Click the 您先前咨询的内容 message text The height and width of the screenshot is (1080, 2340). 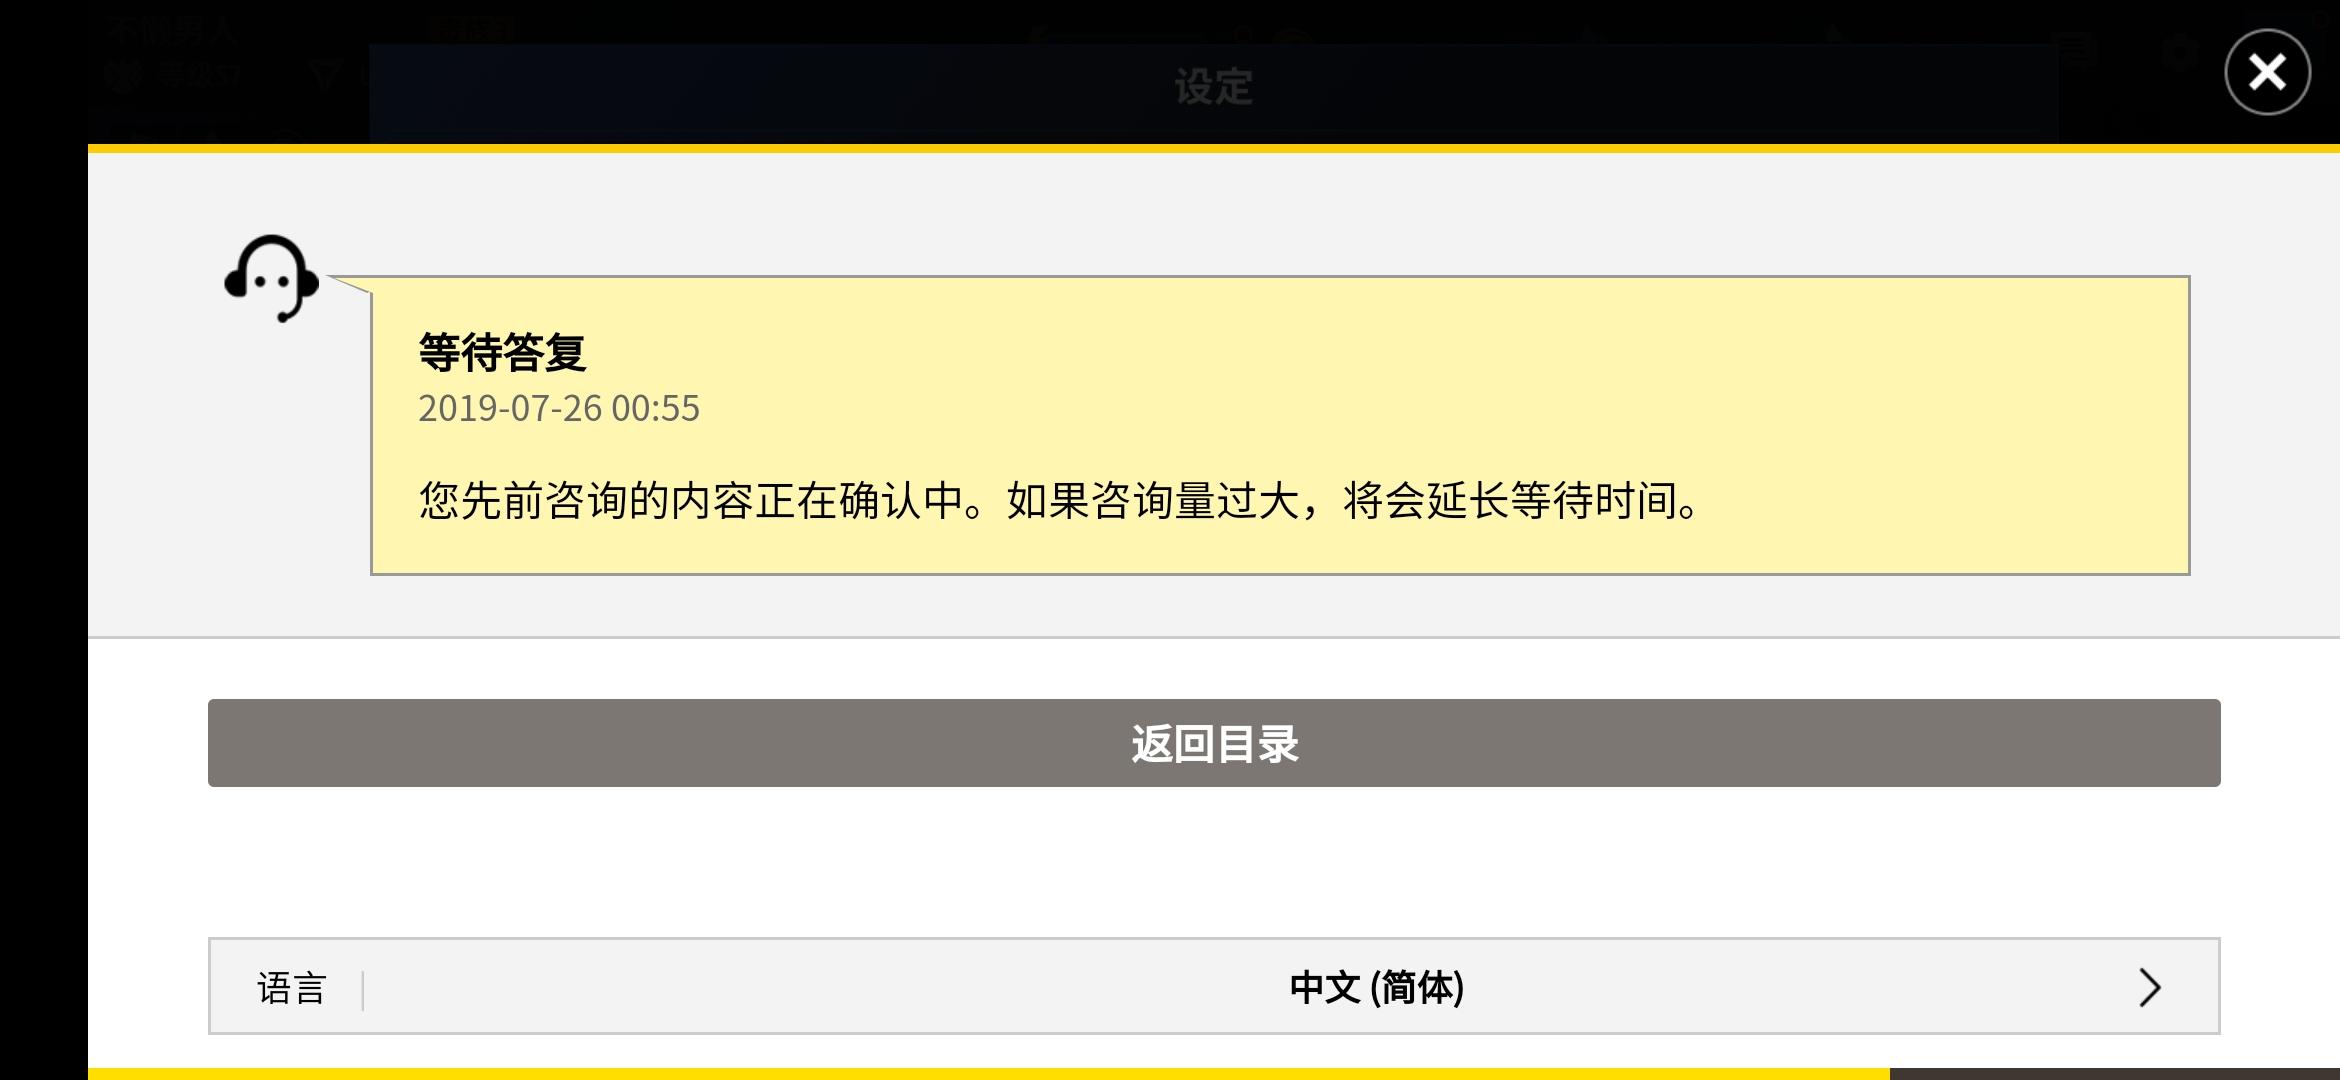1058,500
